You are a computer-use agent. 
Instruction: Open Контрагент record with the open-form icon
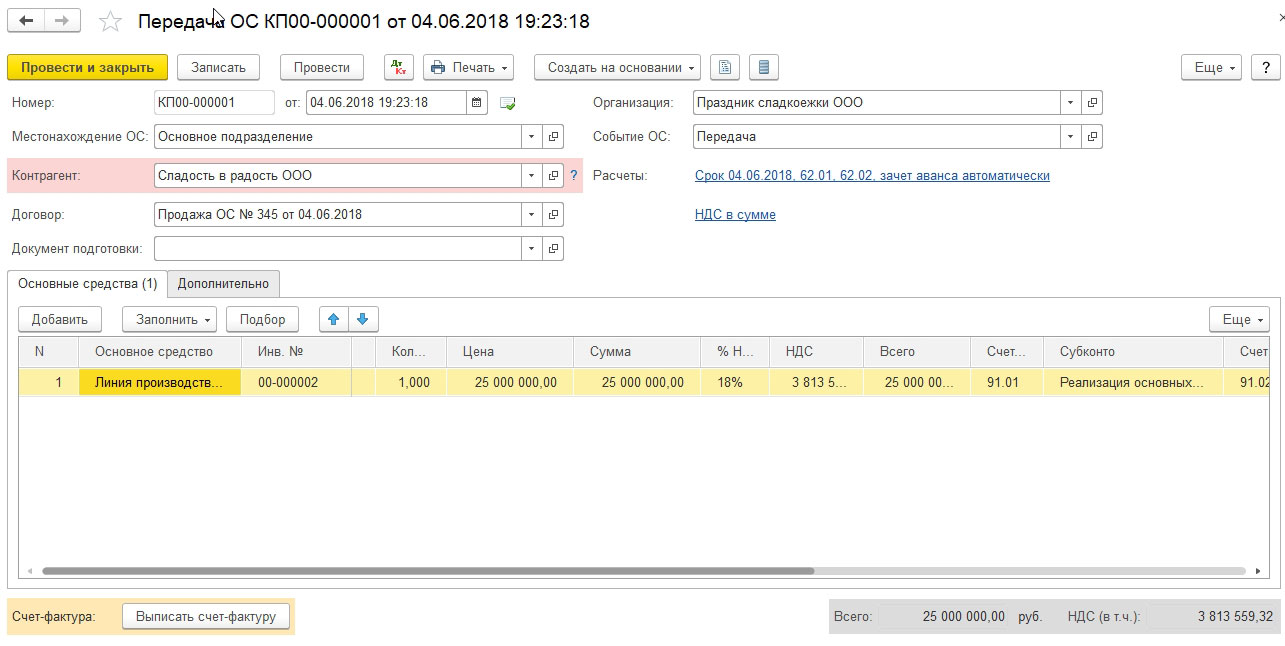point(553,175)
